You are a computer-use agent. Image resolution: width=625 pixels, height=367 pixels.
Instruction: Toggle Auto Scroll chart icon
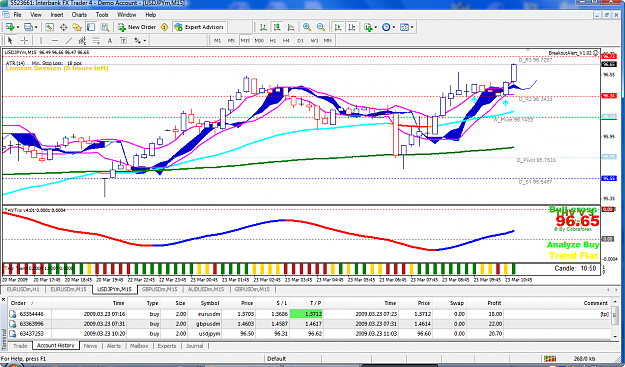coord(338,27)
